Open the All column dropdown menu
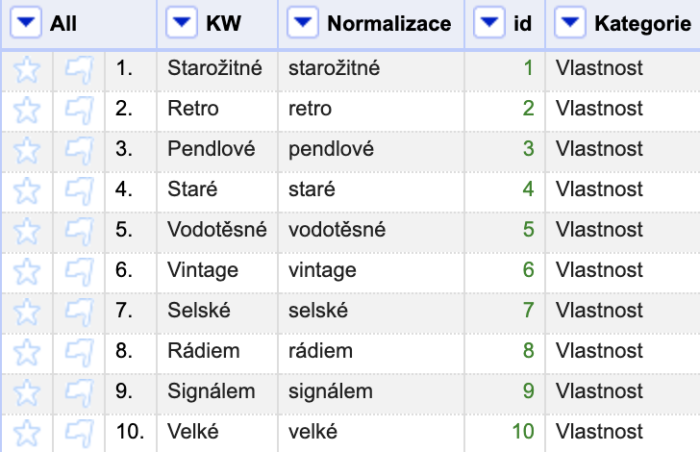 (x=26, y=22)
